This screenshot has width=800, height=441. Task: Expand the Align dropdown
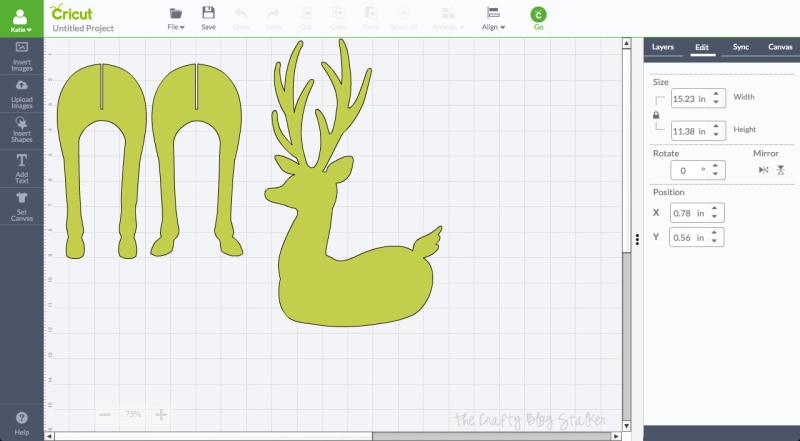coord(493,18)
